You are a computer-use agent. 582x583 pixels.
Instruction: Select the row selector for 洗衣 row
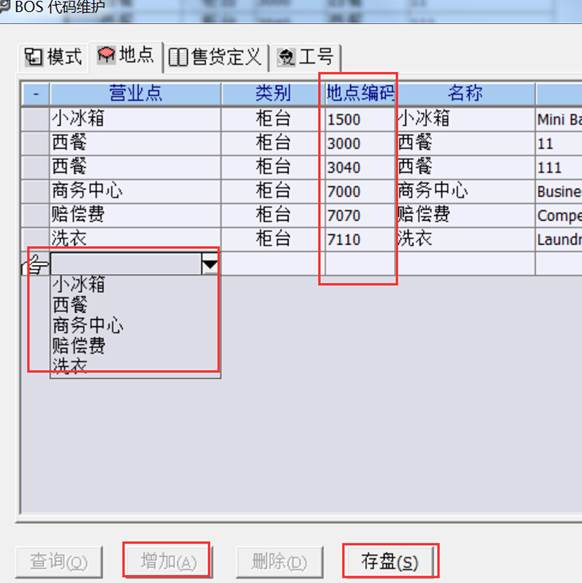(x=35, y=239)
